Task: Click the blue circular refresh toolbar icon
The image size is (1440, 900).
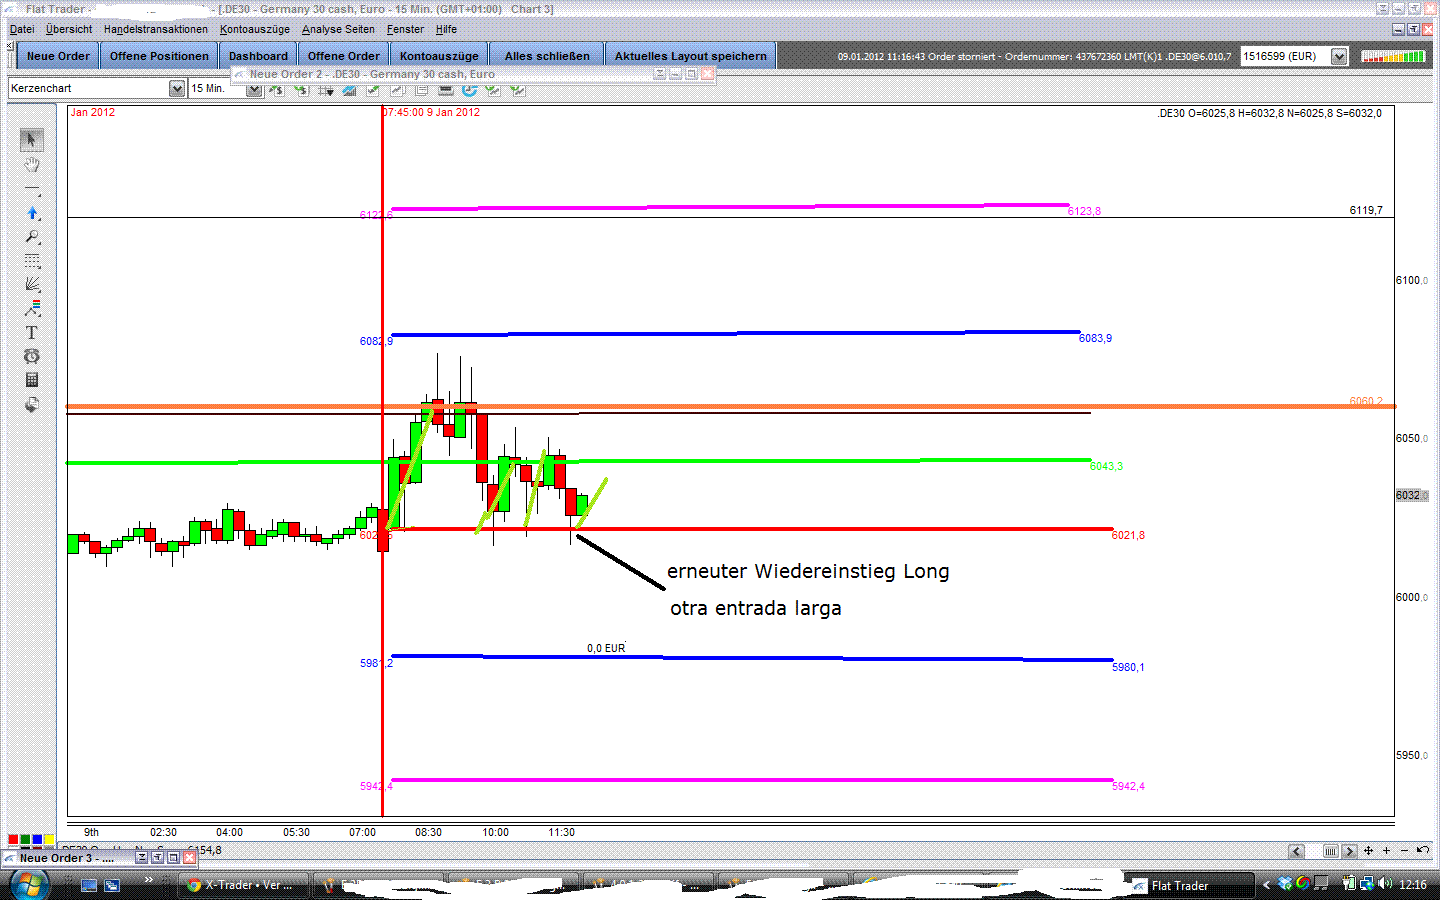Action: coord(469,89)
